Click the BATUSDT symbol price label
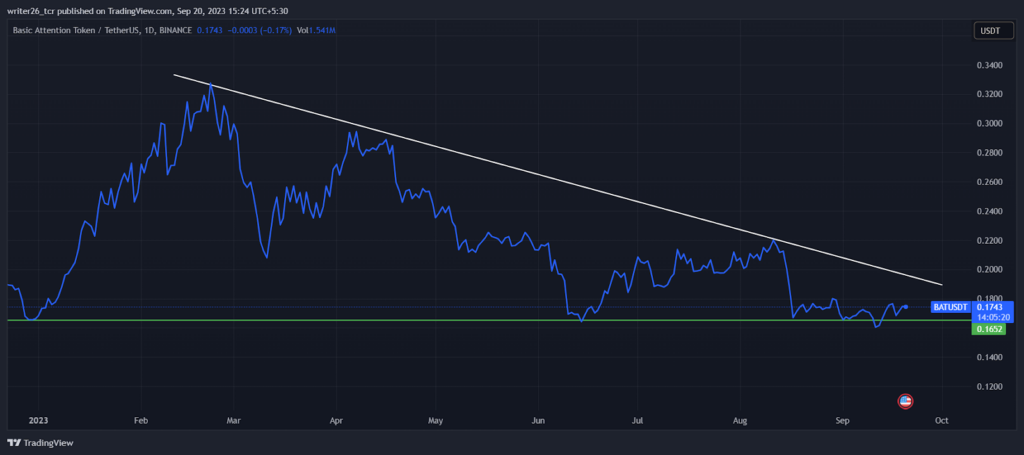Viewport: 1024px width, 455px height. pyautogui.click(x=951, y=306)
